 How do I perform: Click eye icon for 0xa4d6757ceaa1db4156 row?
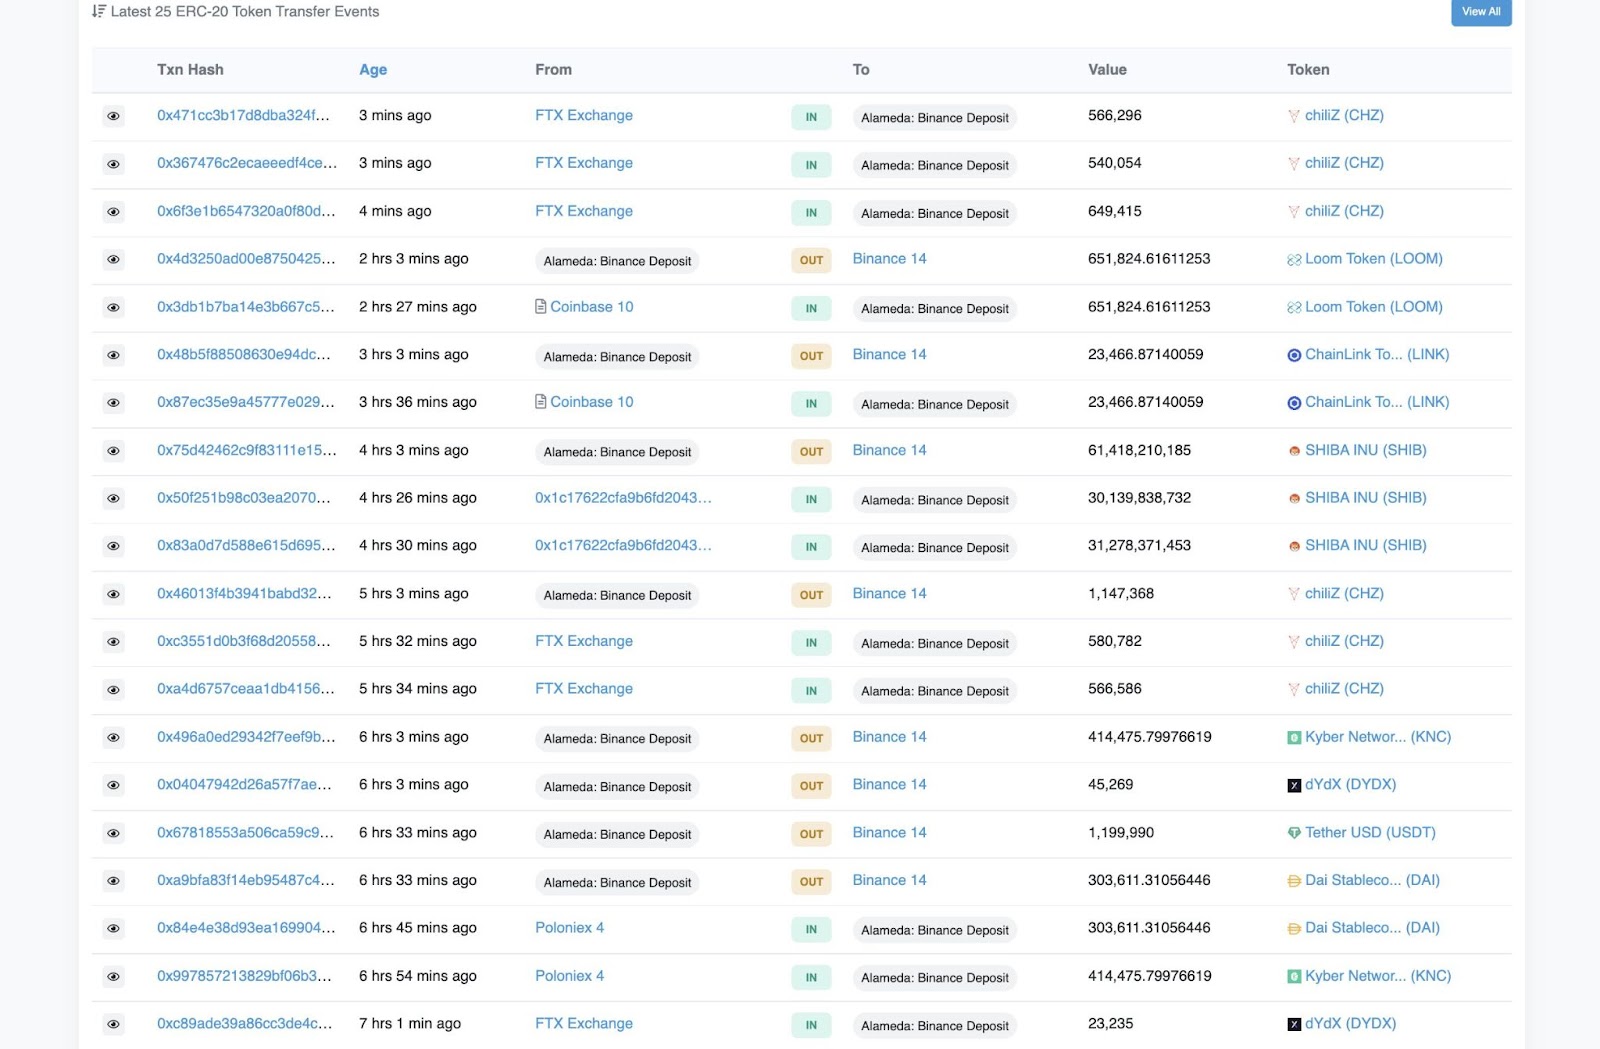coord(113,690)
